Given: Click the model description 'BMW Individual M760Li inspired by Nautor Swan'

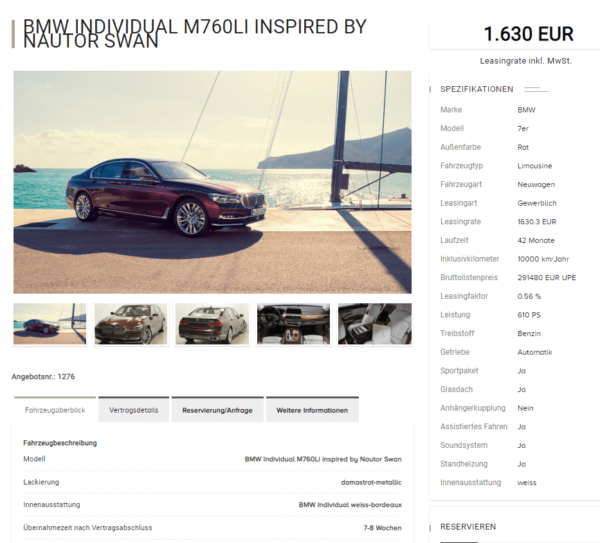Looking at the screenshot, I should pyautogui.click(x=323, y=459).
